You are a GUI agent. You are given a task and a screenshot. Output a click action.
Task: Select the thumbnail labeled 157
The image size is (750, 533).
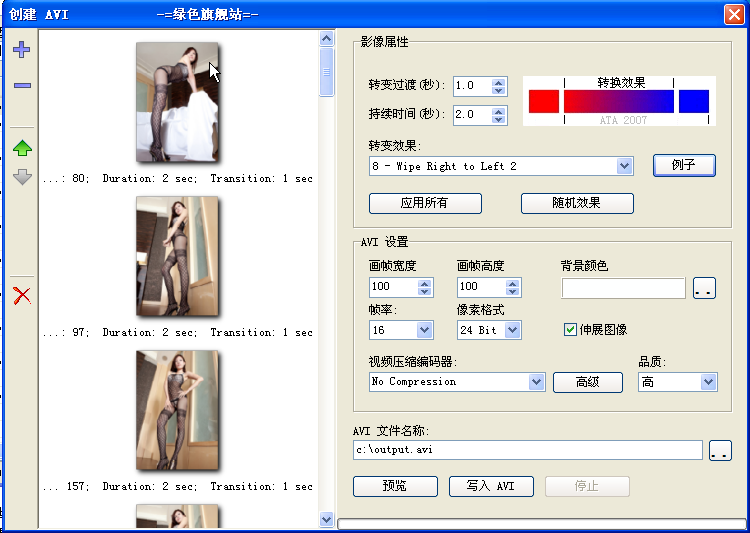177,410
